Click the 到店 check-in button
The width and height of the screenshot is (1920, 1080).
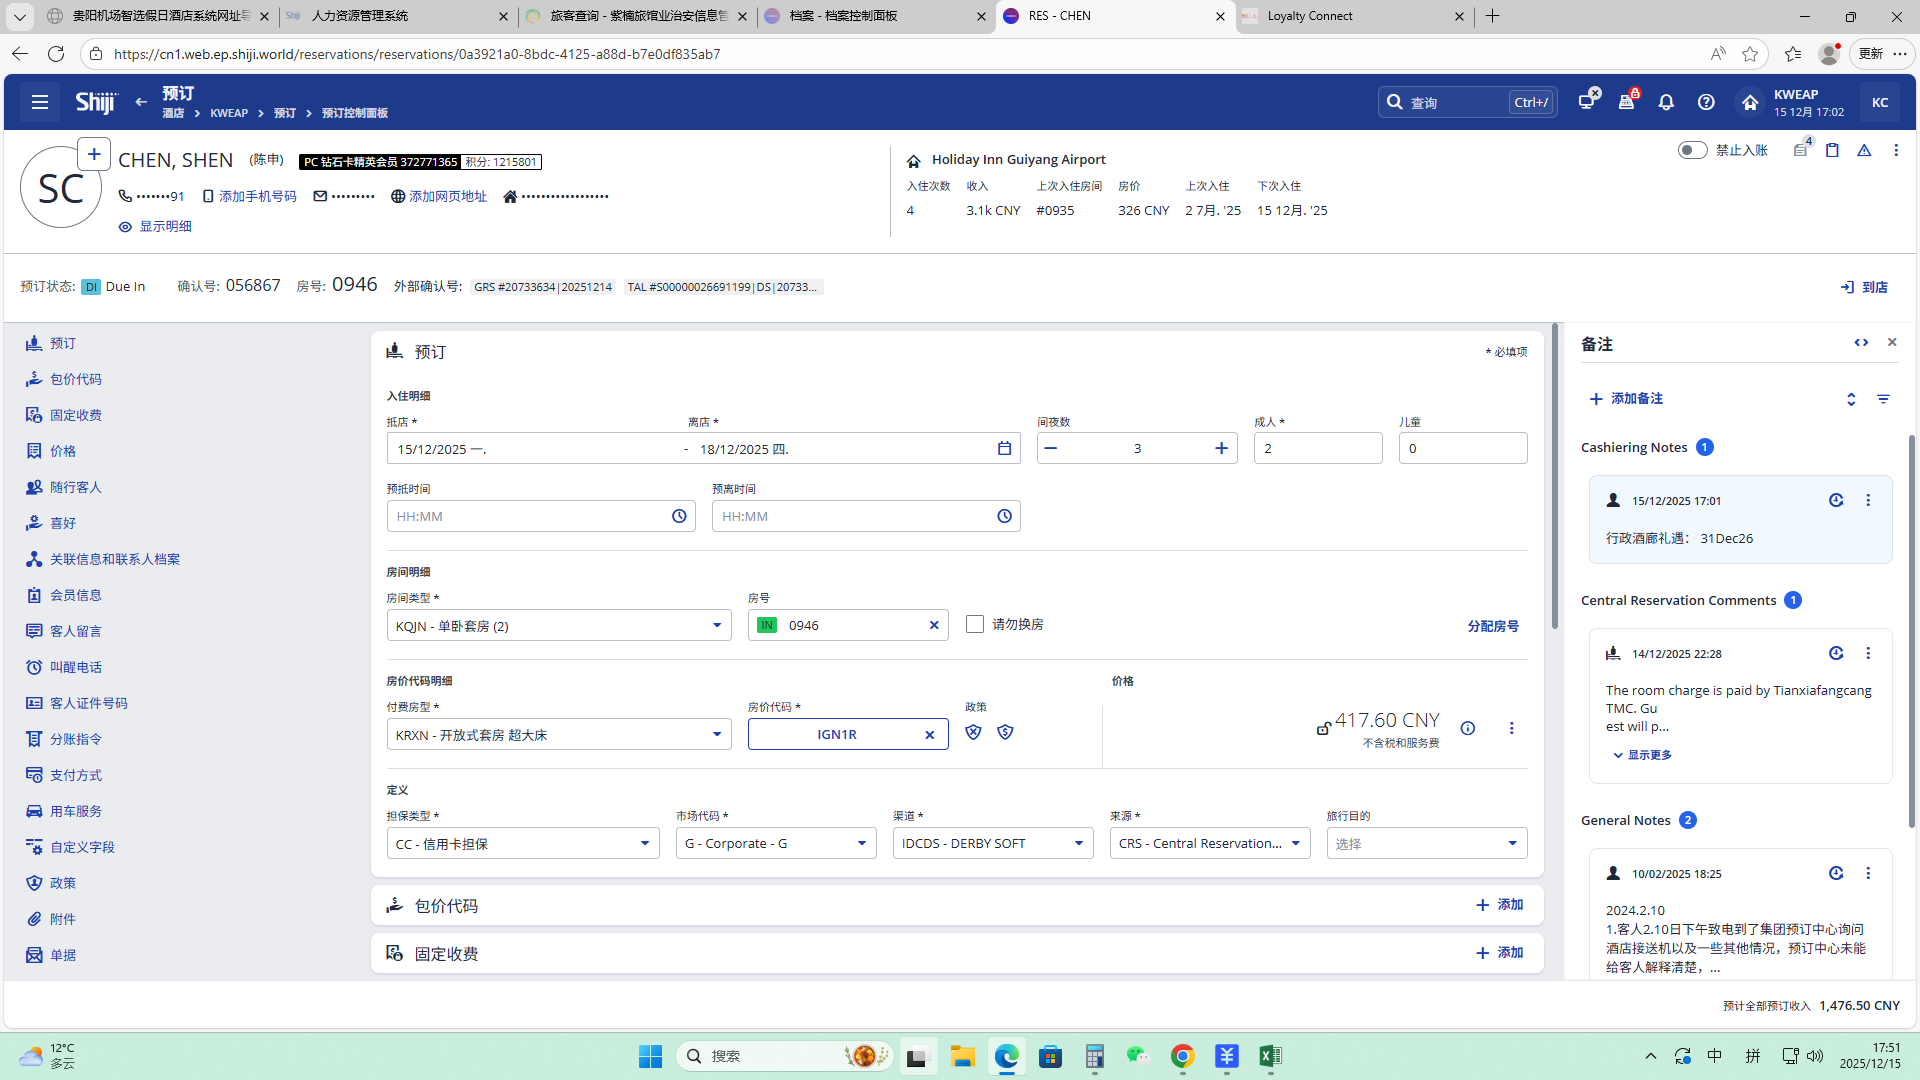tap(1864, 287)
